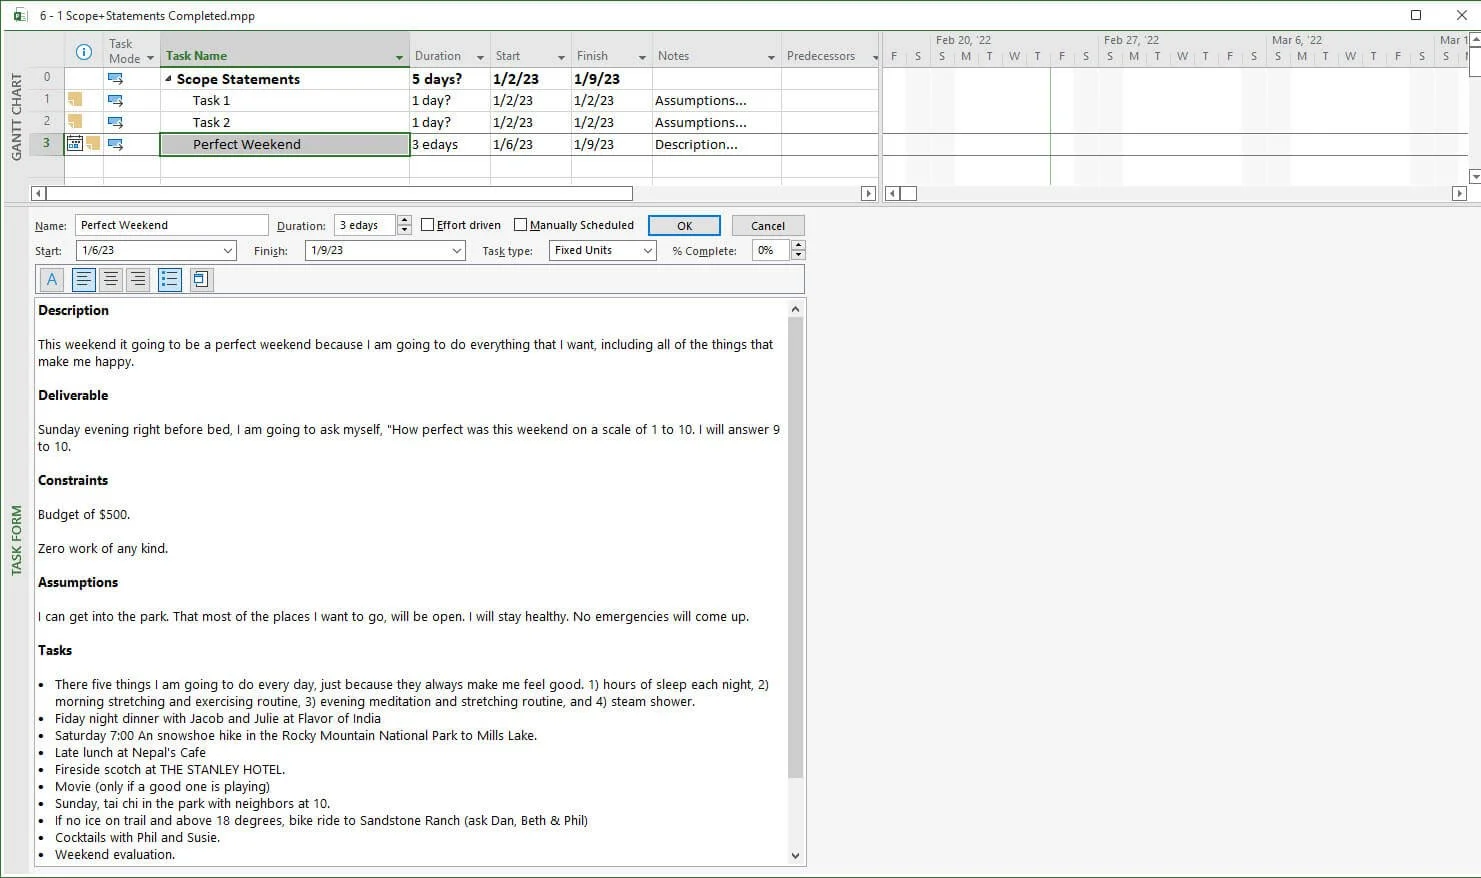This screenshot has width=1481, height=878.
Task: Check the Manually Scheduled box
Action: pos(521,224)
